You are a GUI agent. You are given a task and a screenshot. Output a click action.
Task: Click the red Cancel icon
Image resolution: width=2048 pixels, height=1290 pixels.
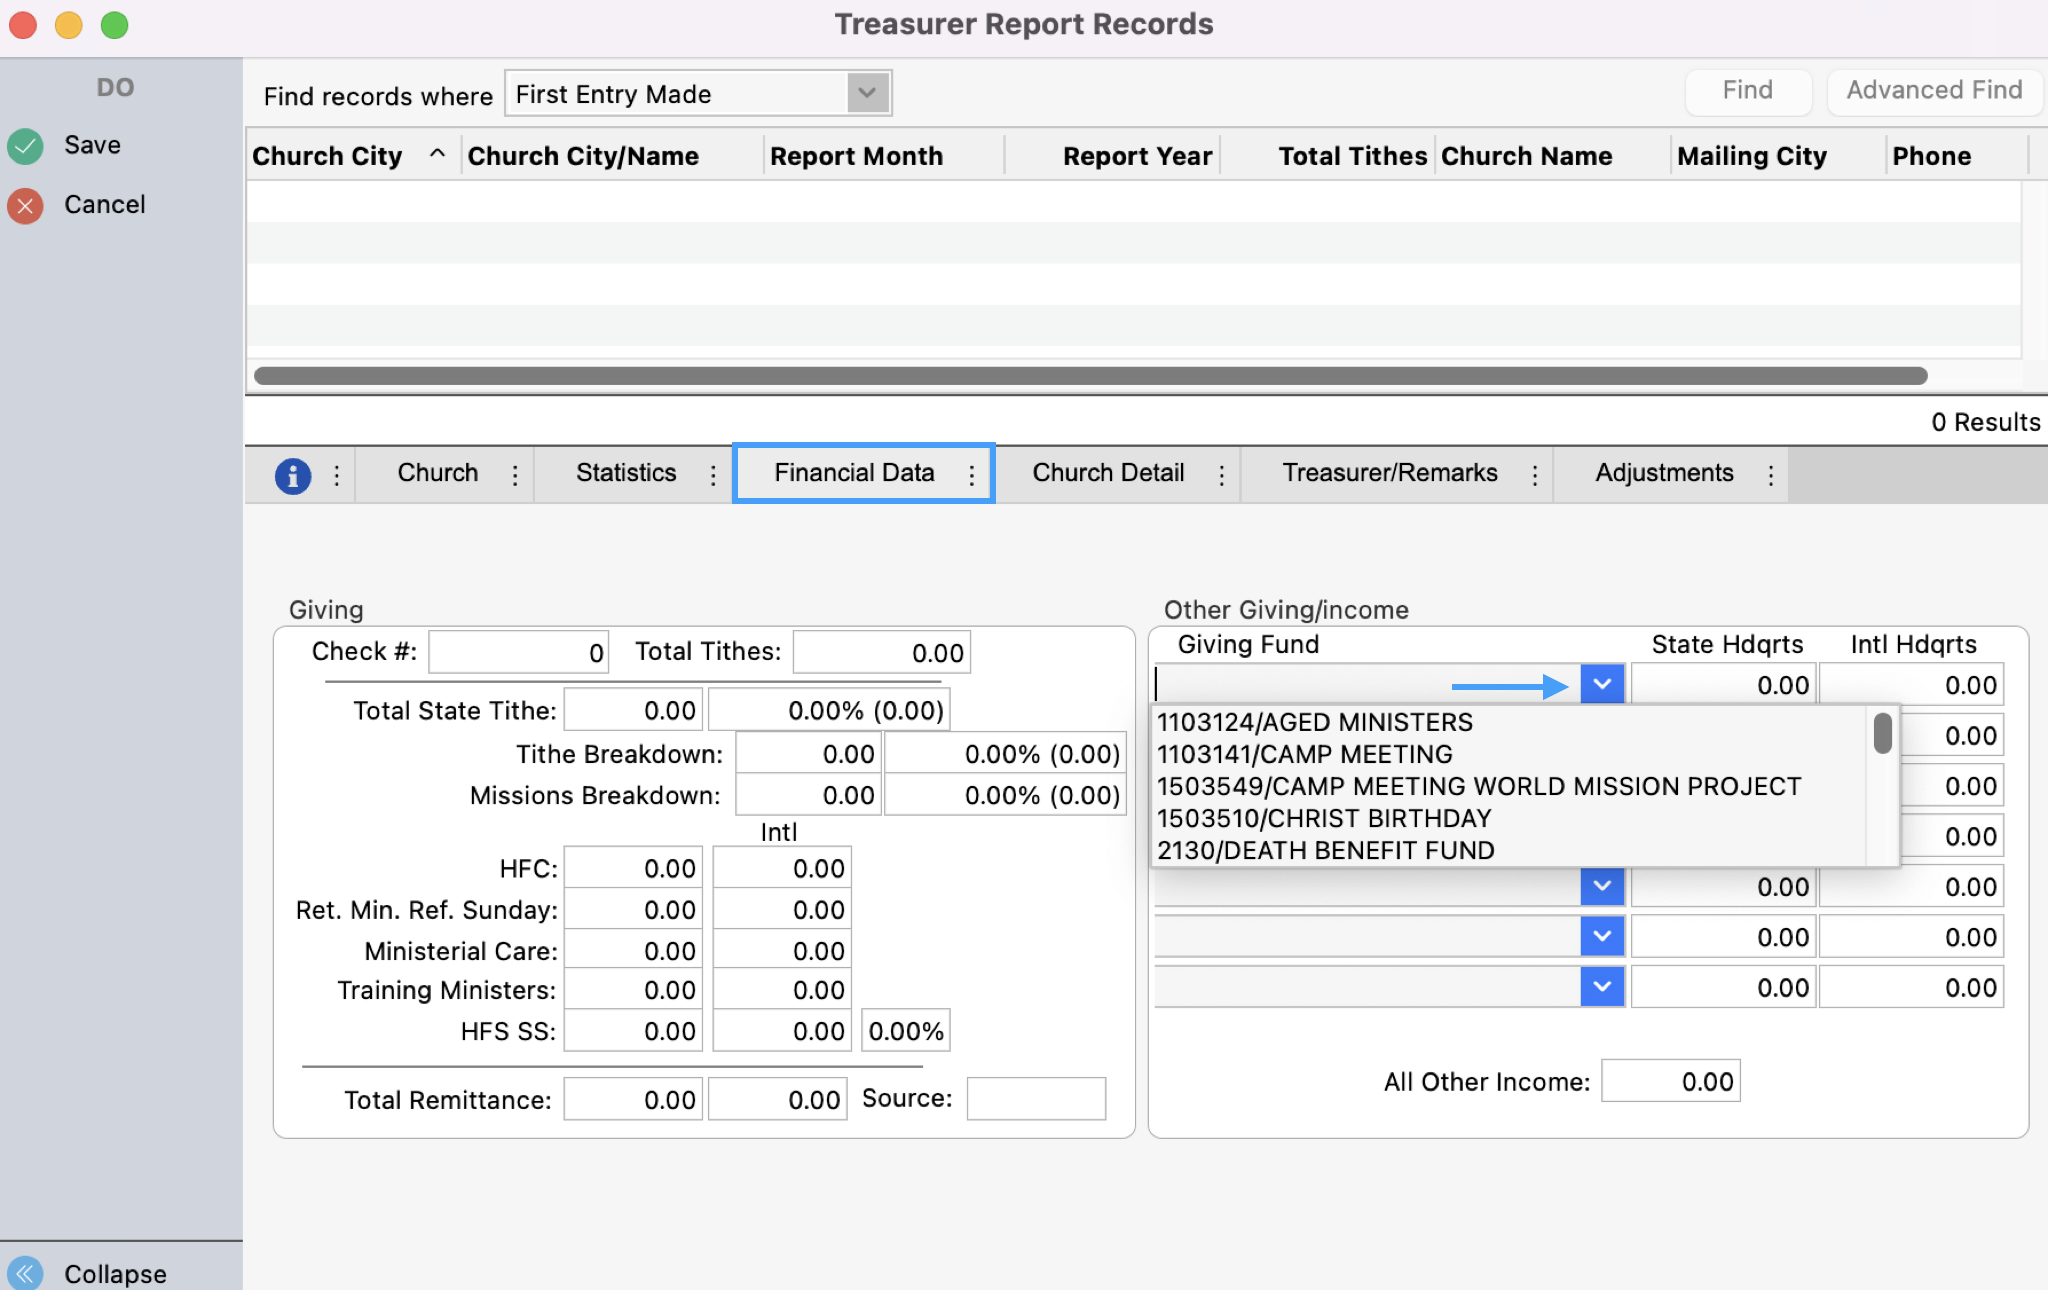(26, 205)
